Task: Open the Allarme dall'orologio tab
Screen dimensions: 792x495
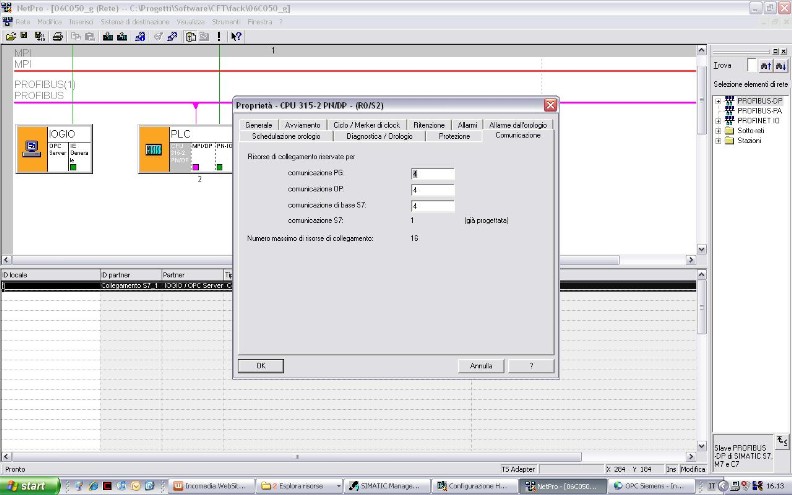Action: point(518,125)
